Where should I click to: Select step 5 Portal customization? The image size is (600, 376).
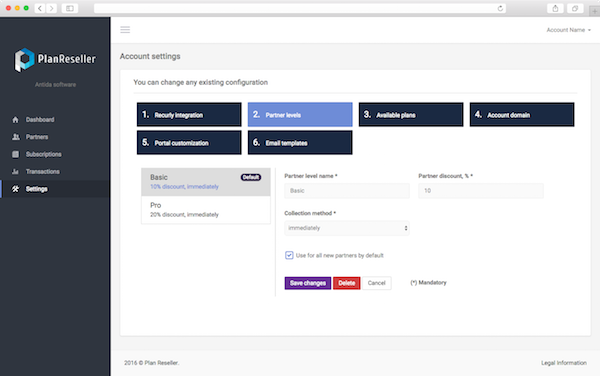[x=189, y=142]
